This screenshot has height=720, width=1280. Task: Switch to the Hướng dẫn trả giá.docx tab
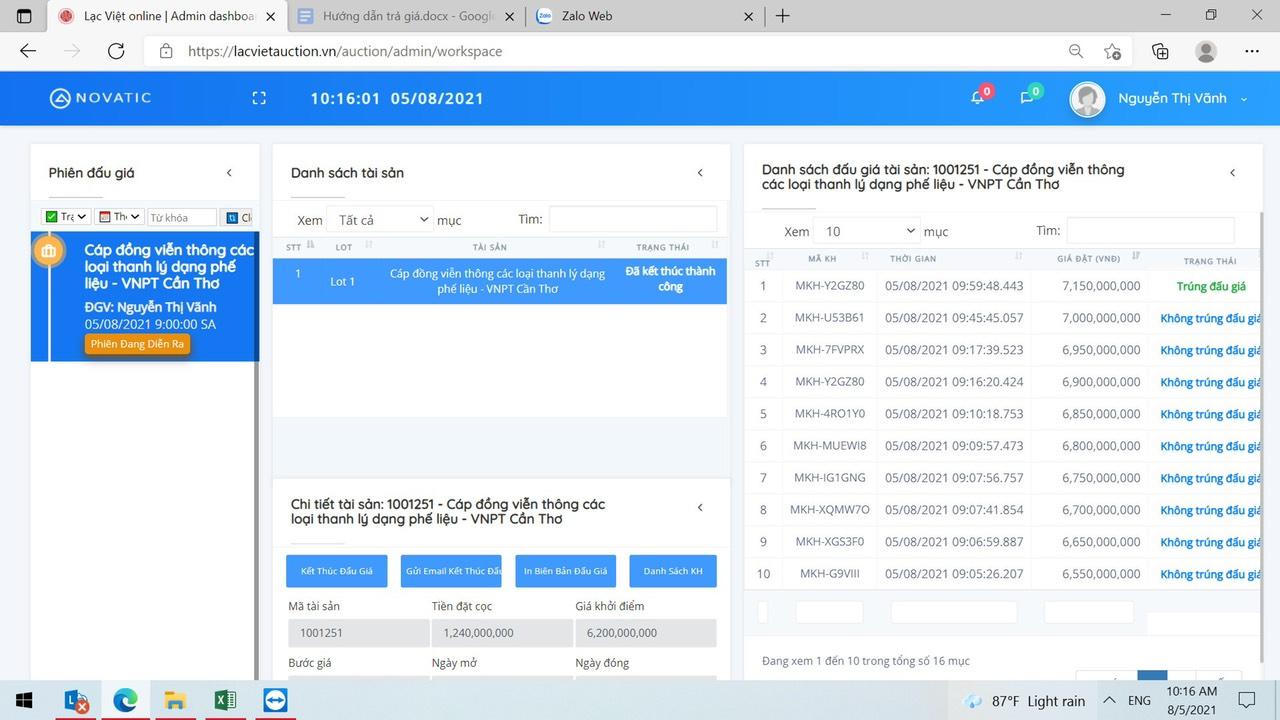pos(405,16)
